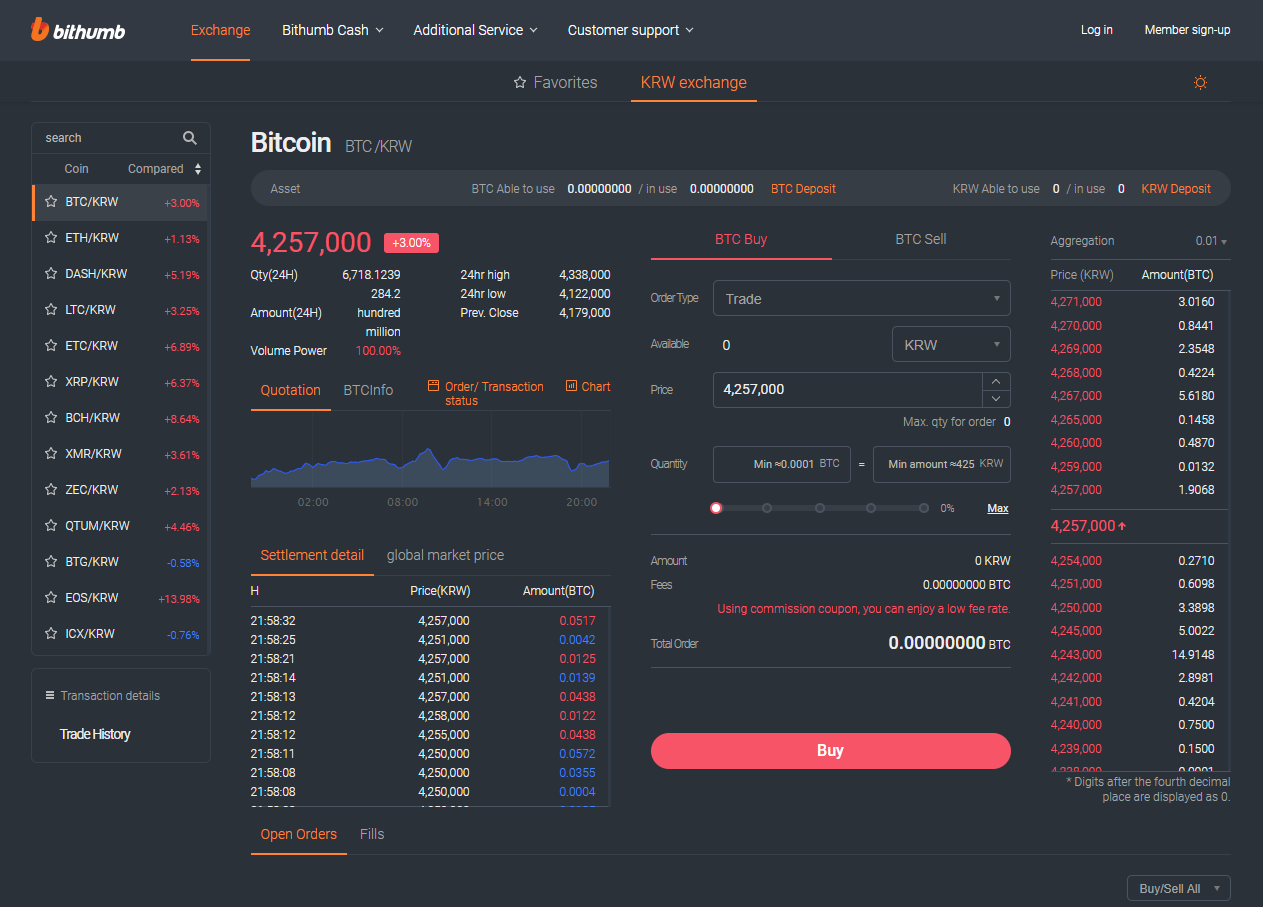The image size is (1263, 907).
Task: Select order book price 4,243,000
Action: (1076, 655)
